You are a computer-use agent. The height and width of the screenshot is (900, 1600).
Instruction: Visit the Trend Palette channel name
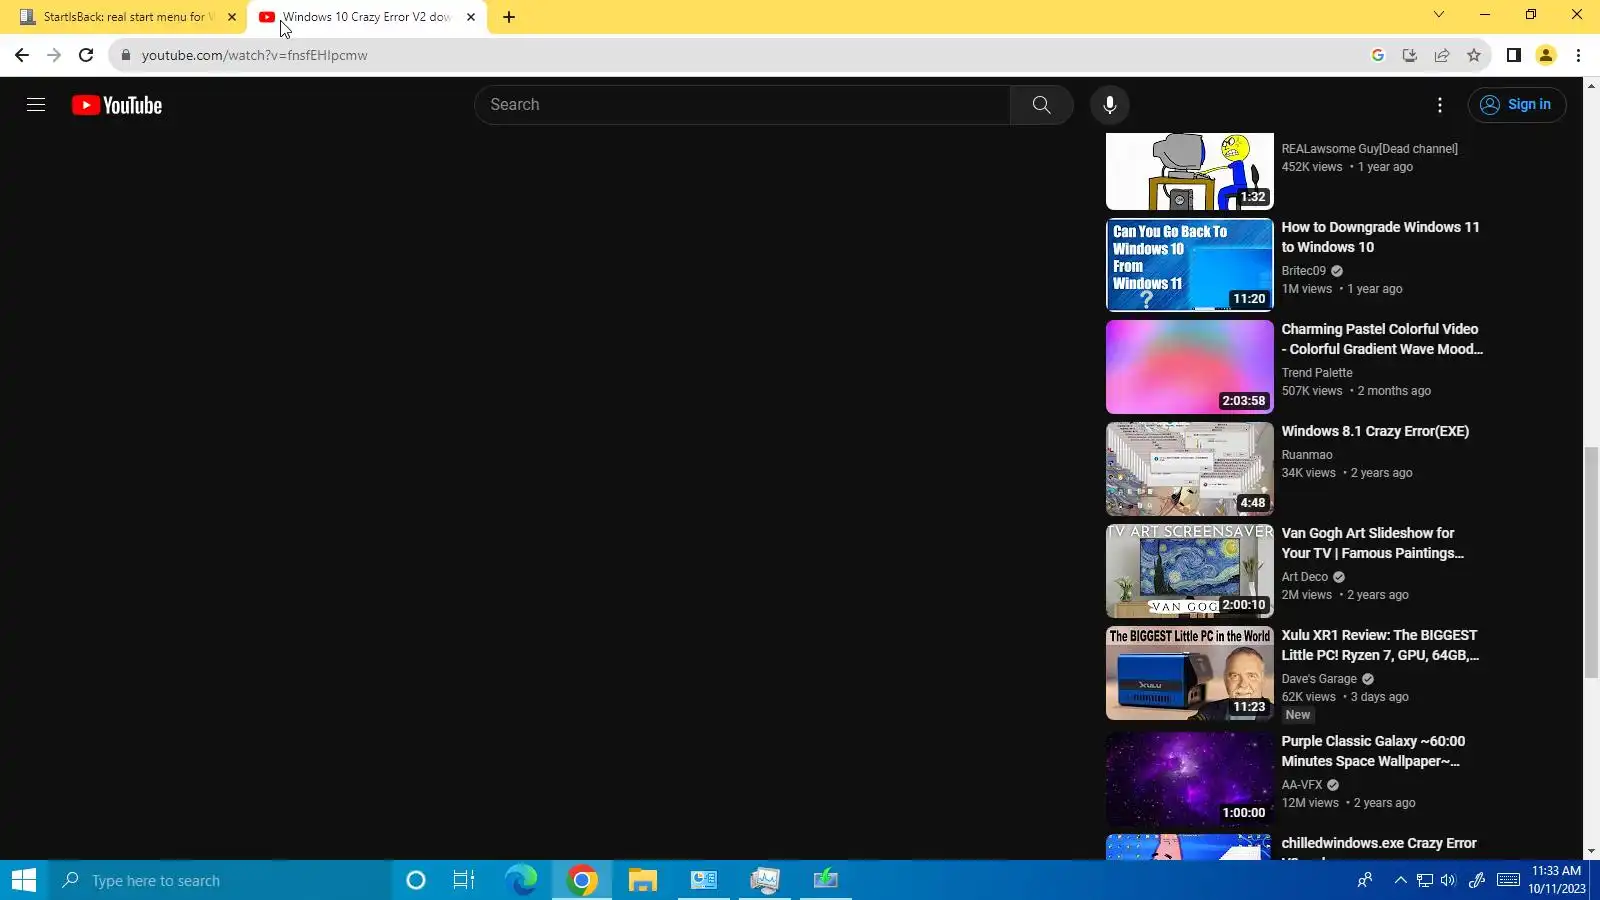click(1317, 373)
